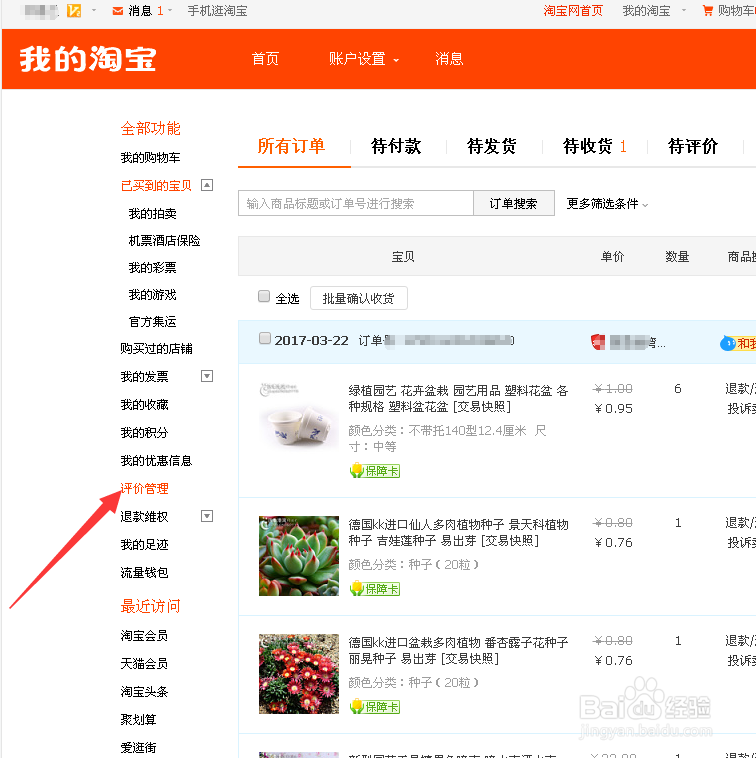Screen dimensions: 756x758
Task: Click 保障卡 badge under 吉娃莲种子 item
Action: click(x=375, y=588)
